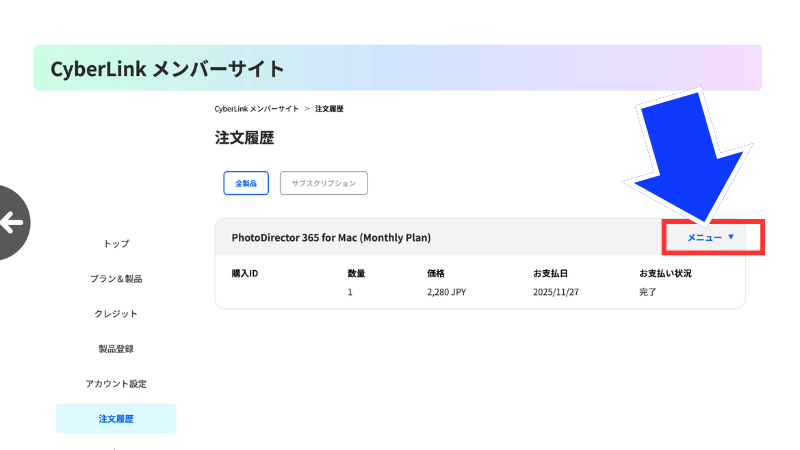
Task: Click the payment date 2025/11/27
Action: (x=556, y=292)
